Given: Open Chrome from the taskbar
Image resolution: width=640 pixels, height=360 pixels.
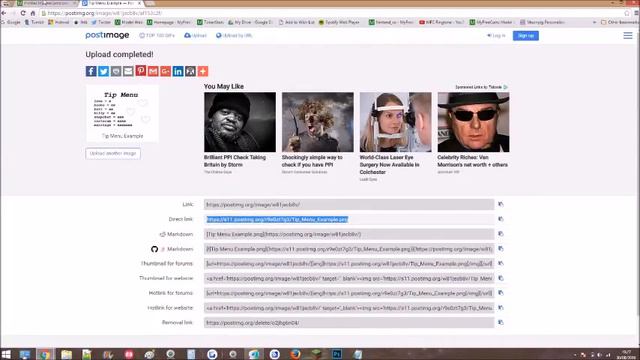Looking at the screenshot, I should click(45, 354).
